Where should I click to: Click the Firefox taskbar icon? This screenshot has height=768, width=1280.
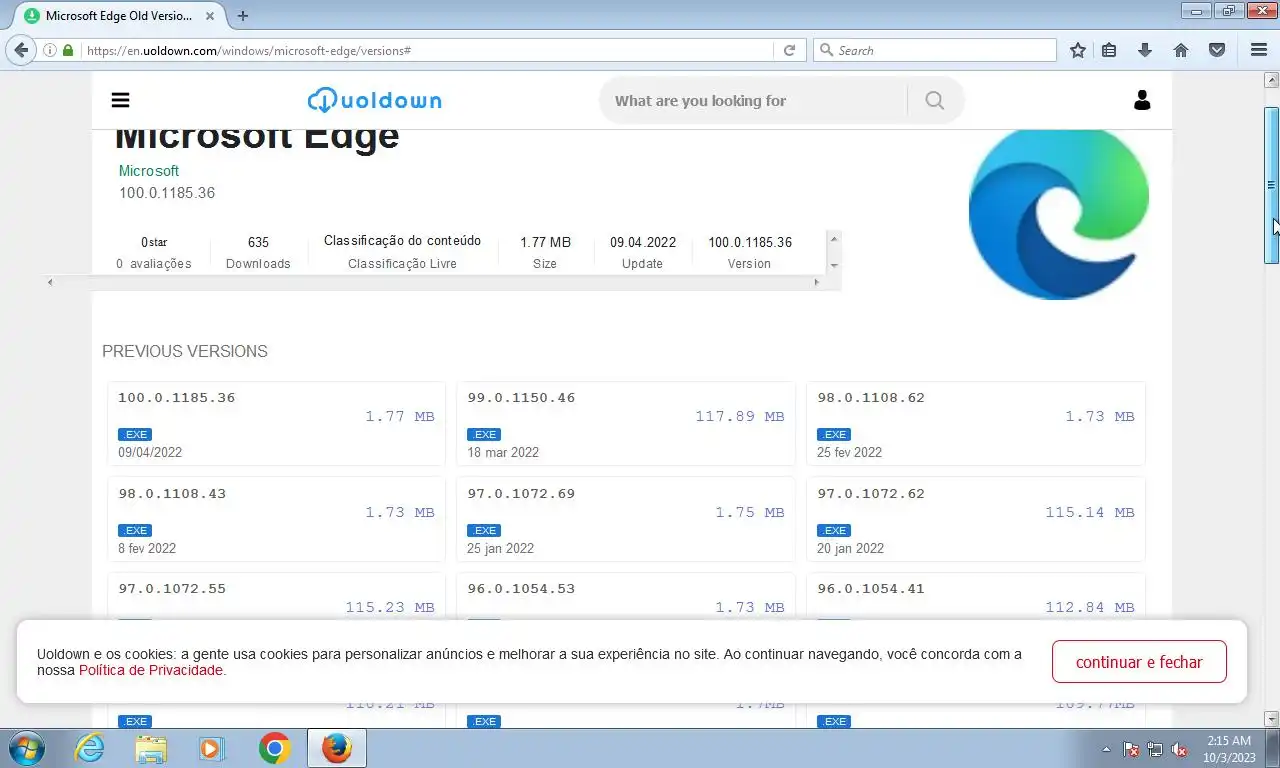(337, 748)
